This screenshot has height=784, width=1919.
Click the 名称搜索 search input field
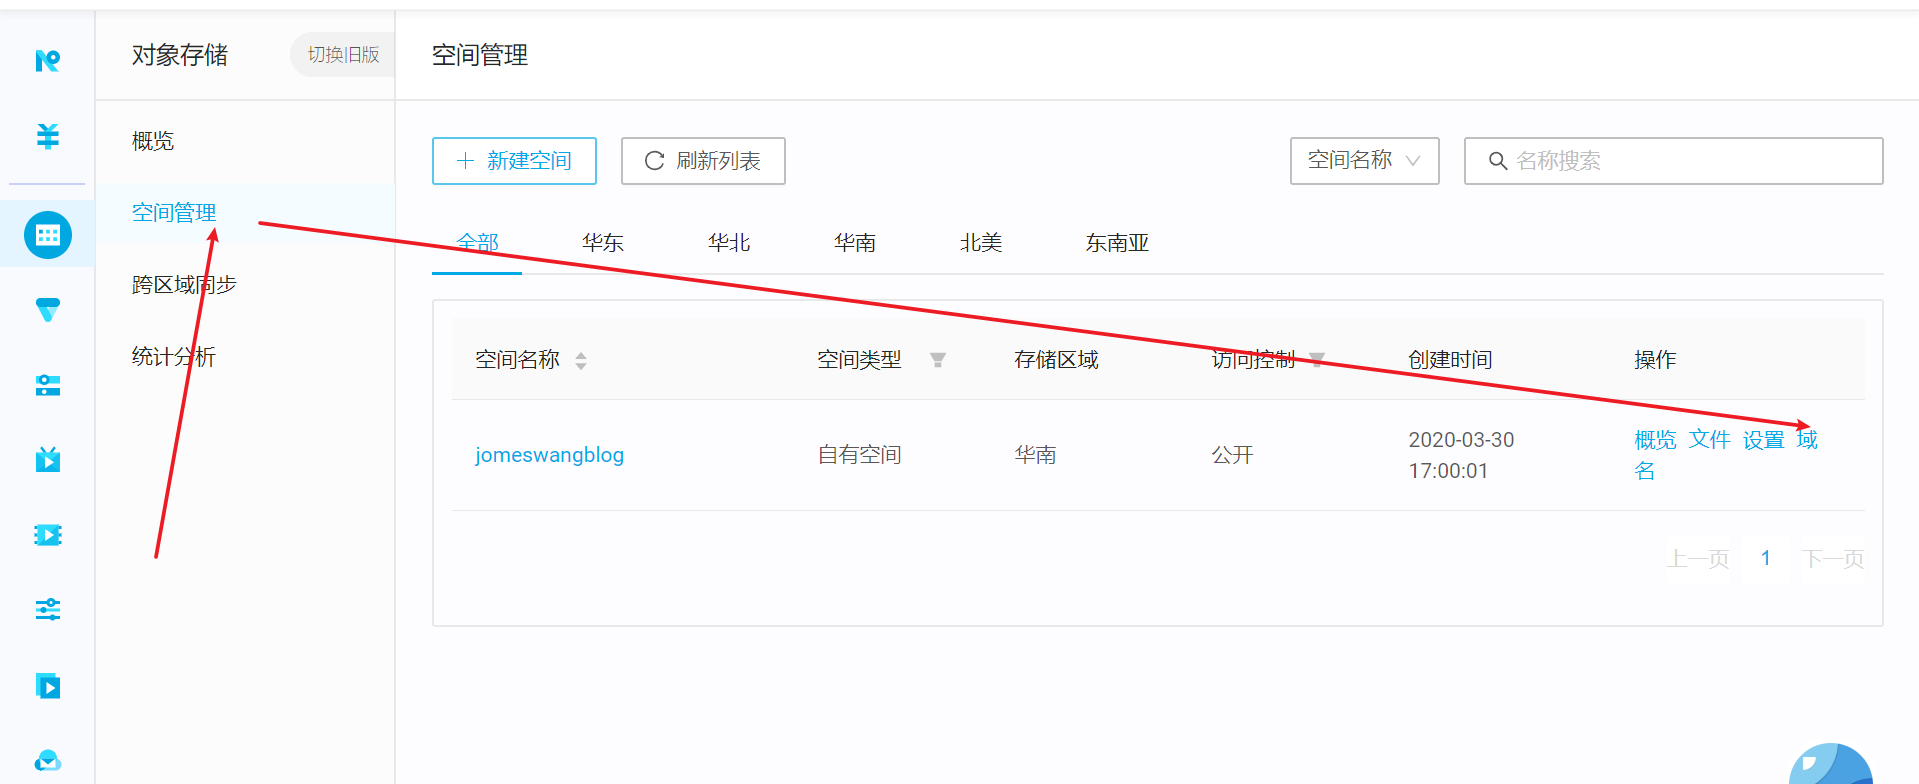tap(1673, 161)
